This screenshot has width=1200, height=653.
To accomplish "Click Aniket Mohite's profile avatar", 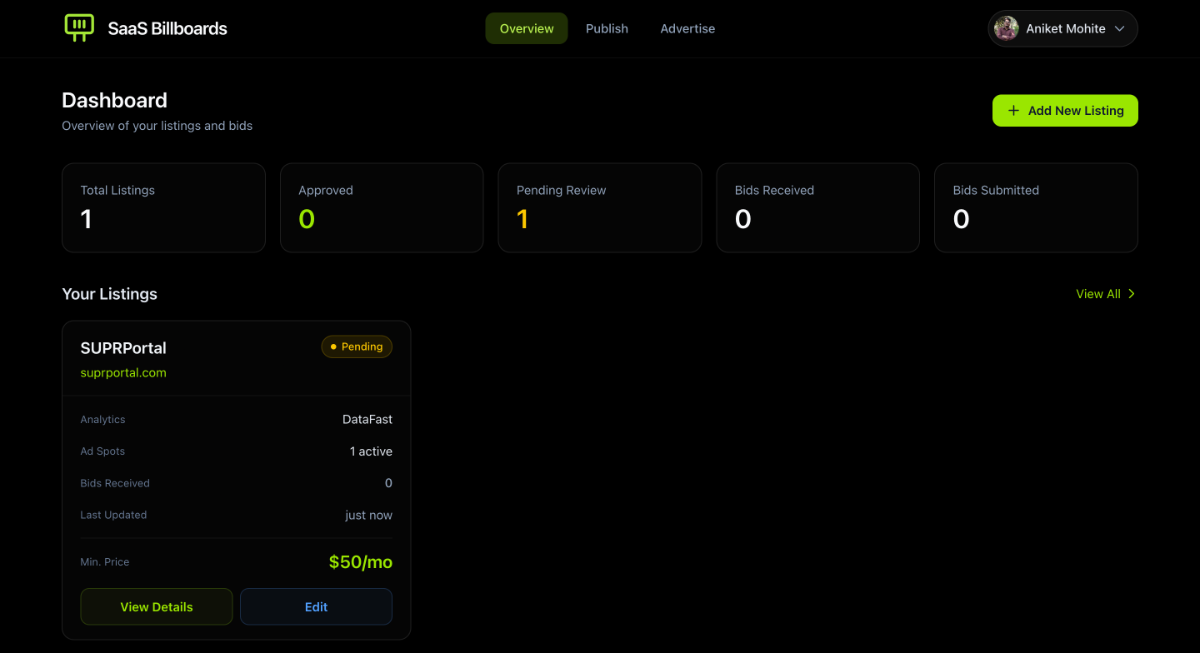I will pos(1007,29).
